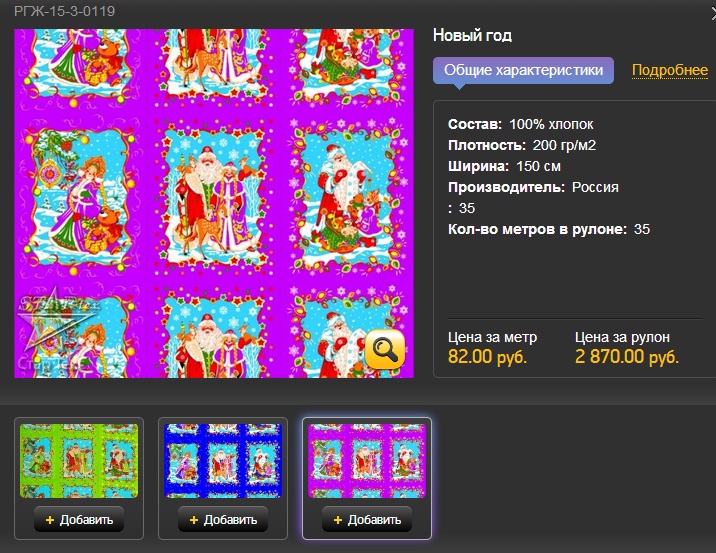
Task: Click the price per meter 82.00 руб.
Action: 487,357
